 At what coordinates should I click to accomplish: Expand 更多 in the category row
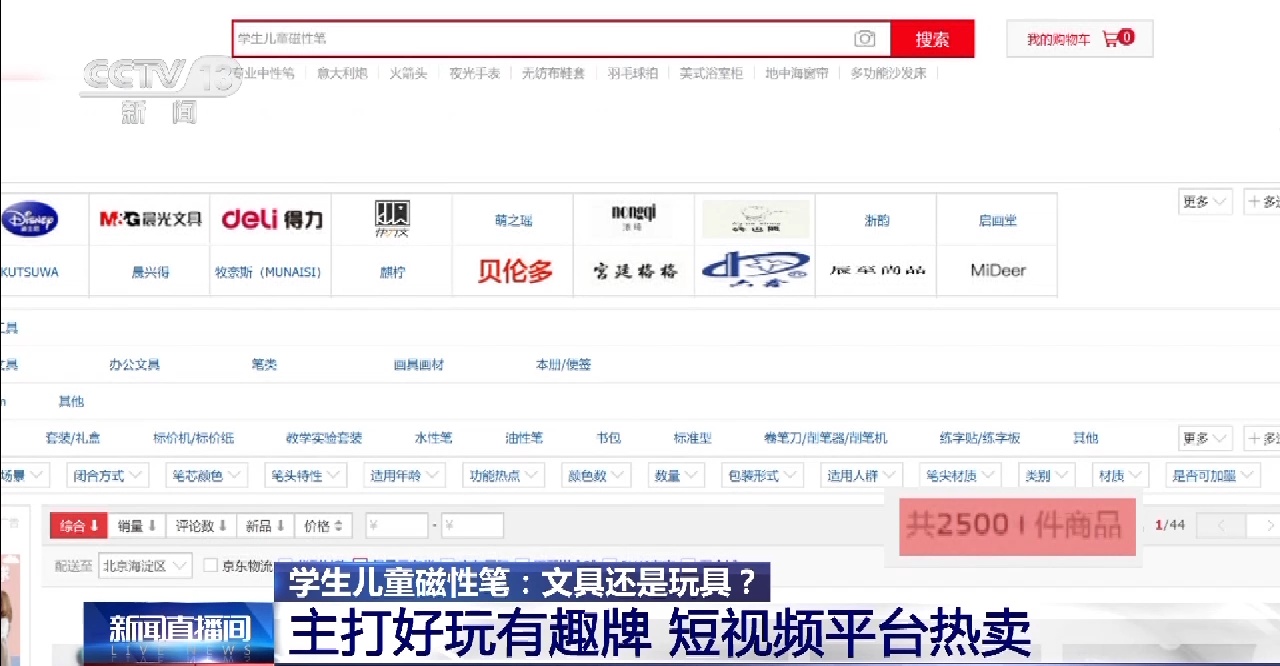pos(1205,438)
